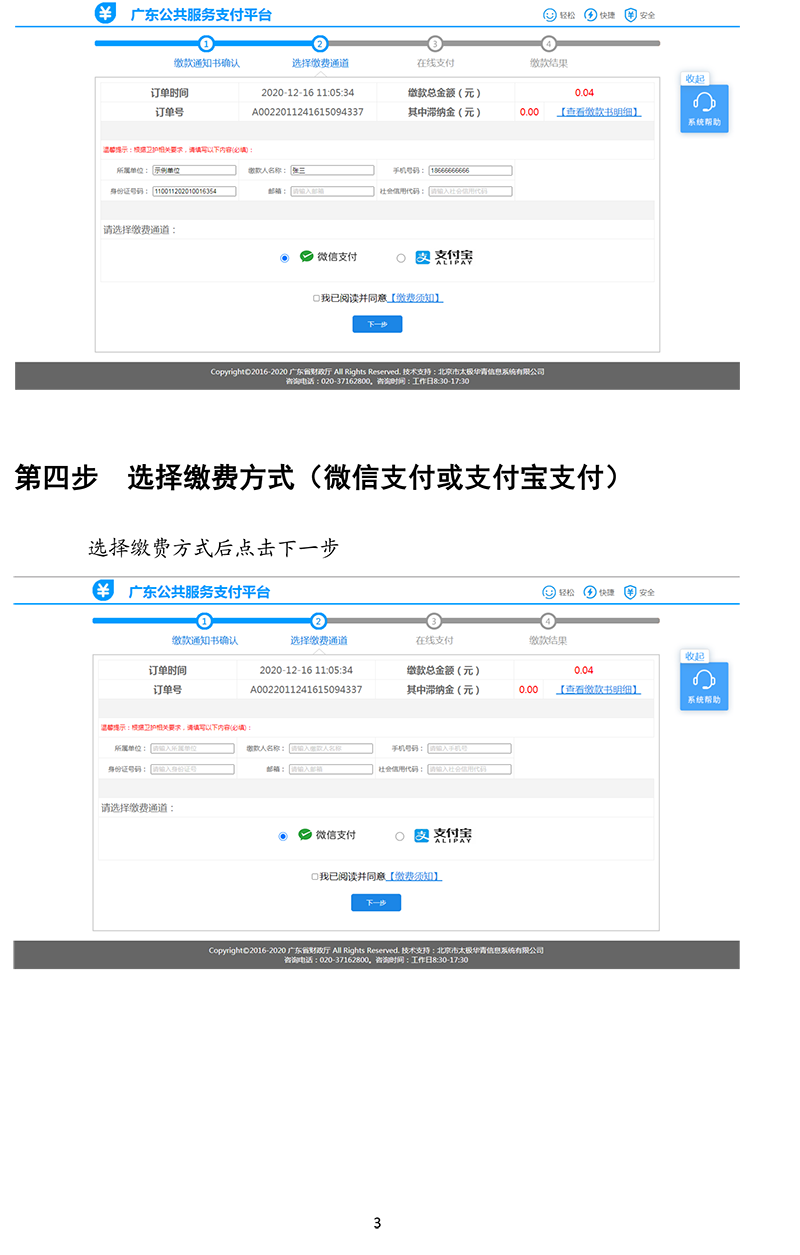Click 身份证号码 field containing 110011202010016354
800x1255 pixels.
pos(194,191)
